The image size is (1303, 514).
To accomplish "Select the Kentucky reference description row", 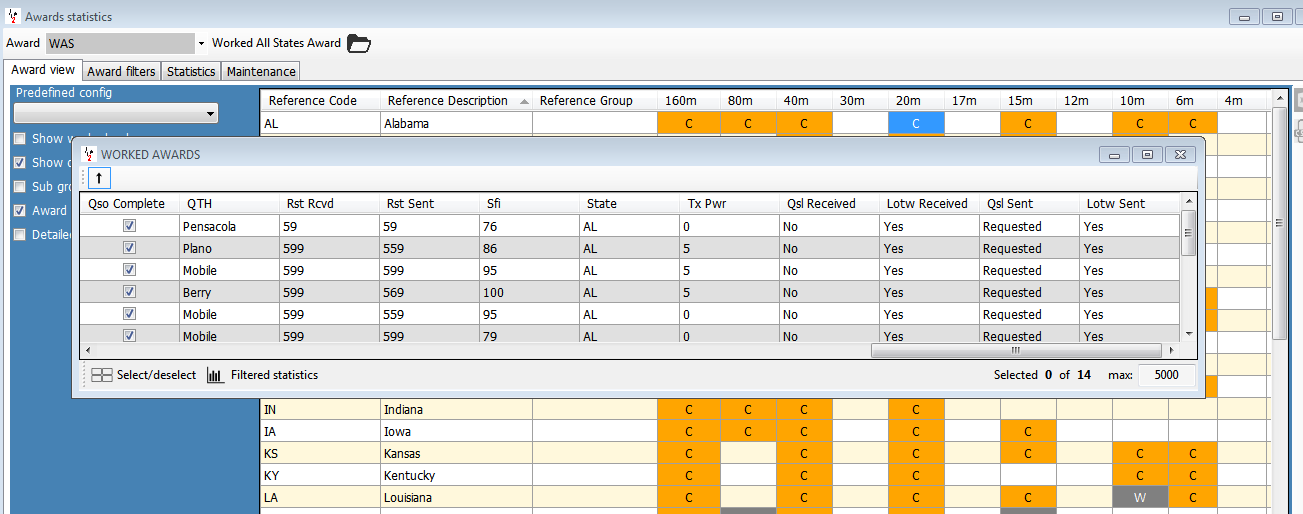I will (x=456, y=475).
